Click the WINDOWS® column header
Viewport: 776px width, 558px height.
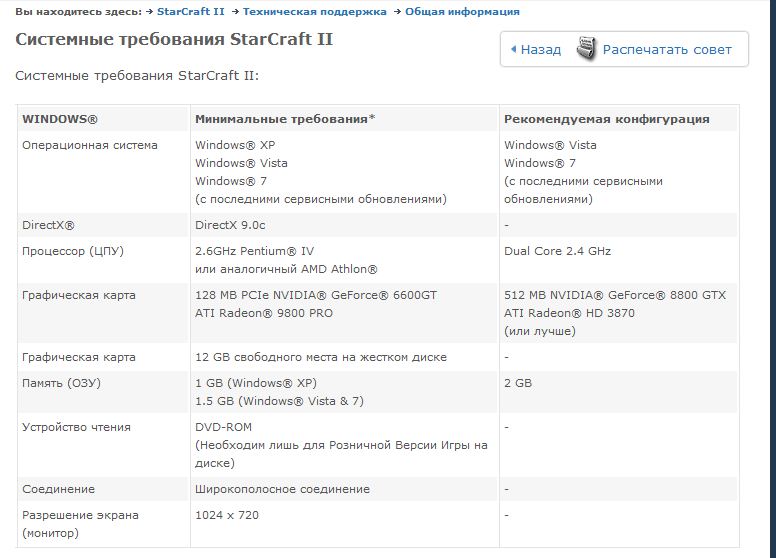[60, 119]
